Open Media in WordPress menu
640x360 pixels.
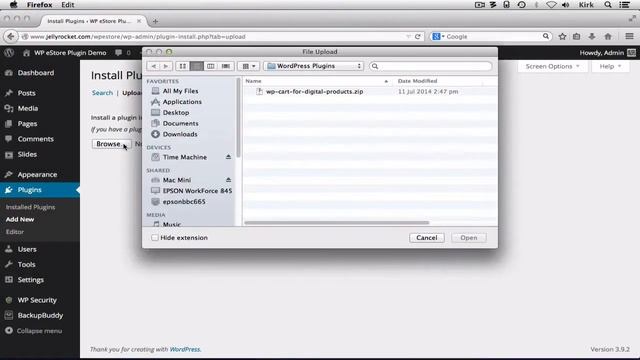pyautogui.click(x=28, y=109)
